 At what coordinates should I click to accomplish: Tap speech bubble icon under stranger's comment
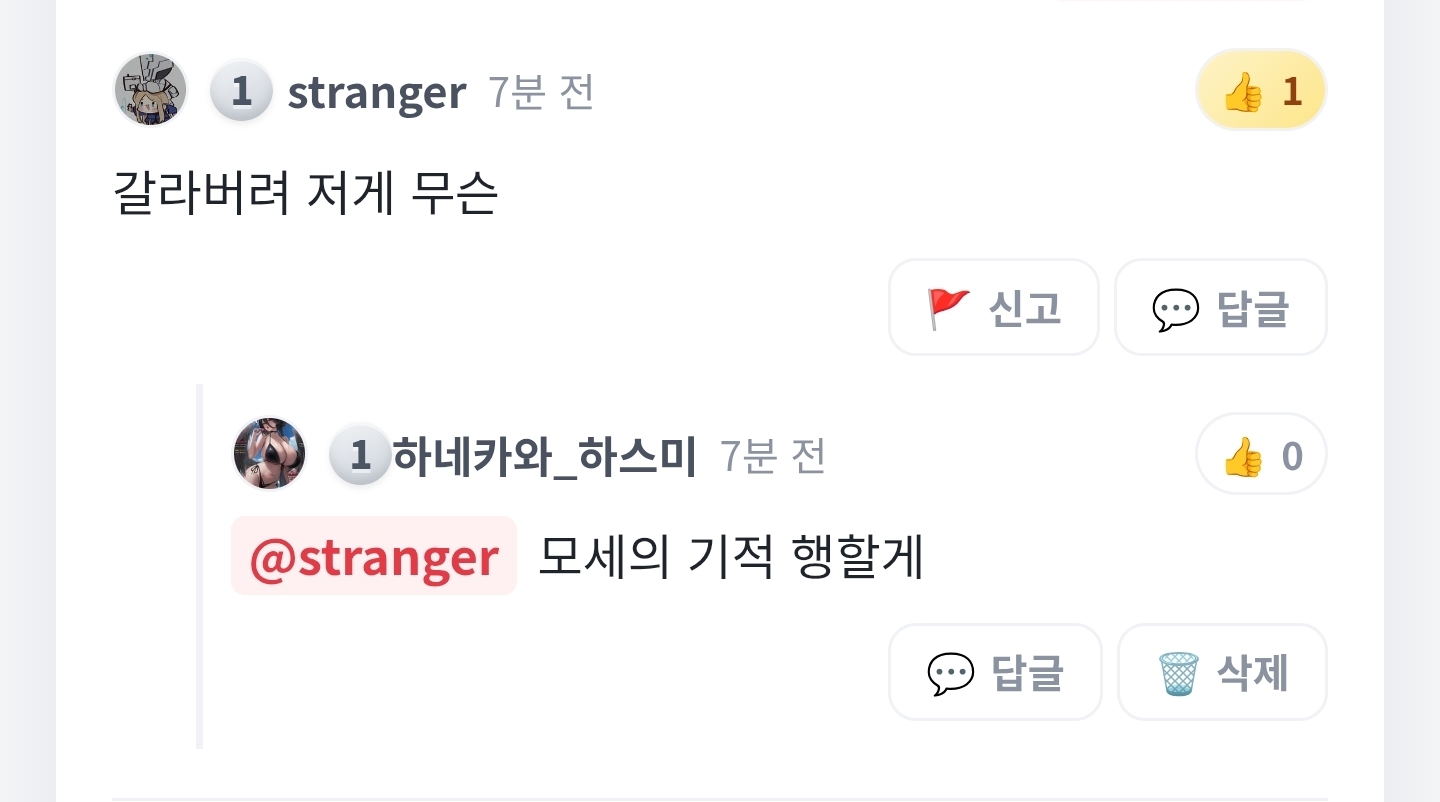tap(1176, 308)
